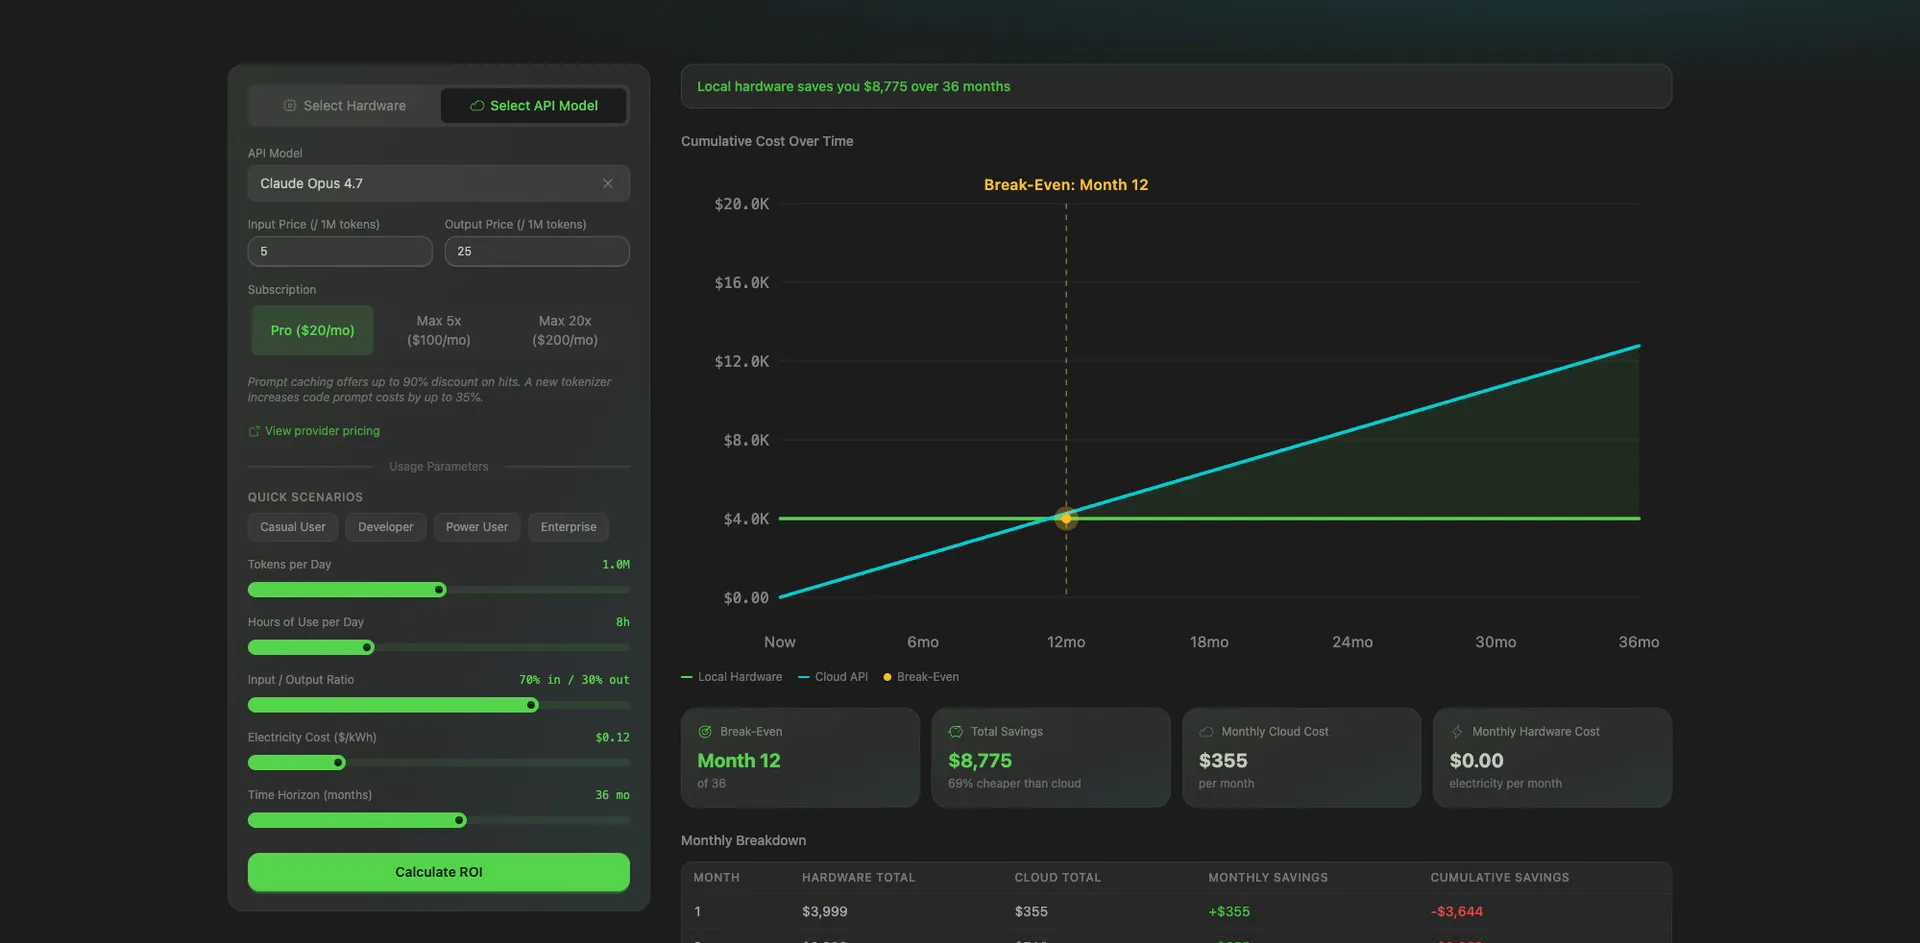Switch to the Select API Model tab
Viewport: 1920px width, 943px height.
point(533,105)
